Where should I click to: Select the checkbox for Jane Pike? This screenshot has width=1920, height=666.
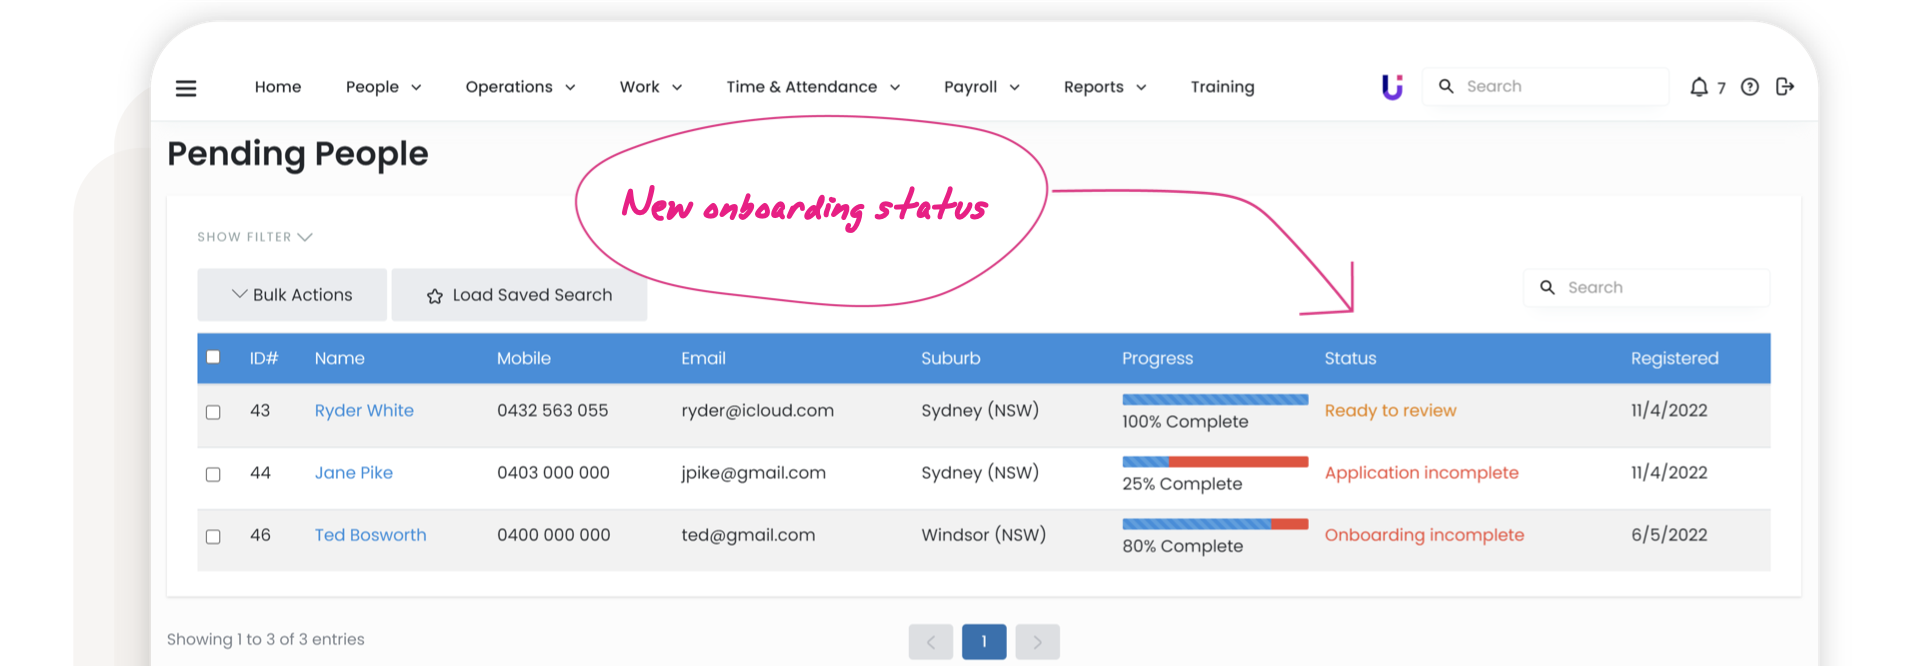213,474
